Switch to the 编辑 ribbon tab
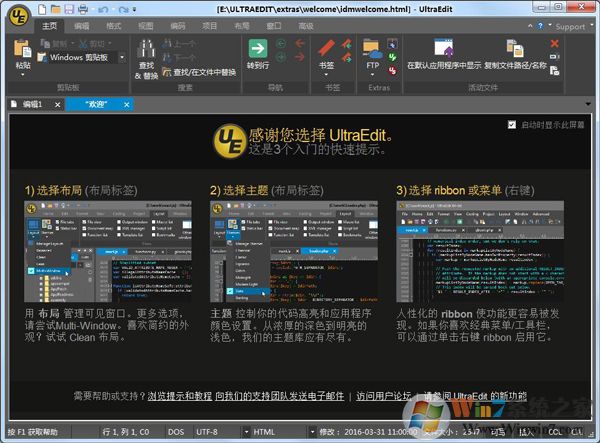Screen dimensions: 600x443 tap(82, 26)
